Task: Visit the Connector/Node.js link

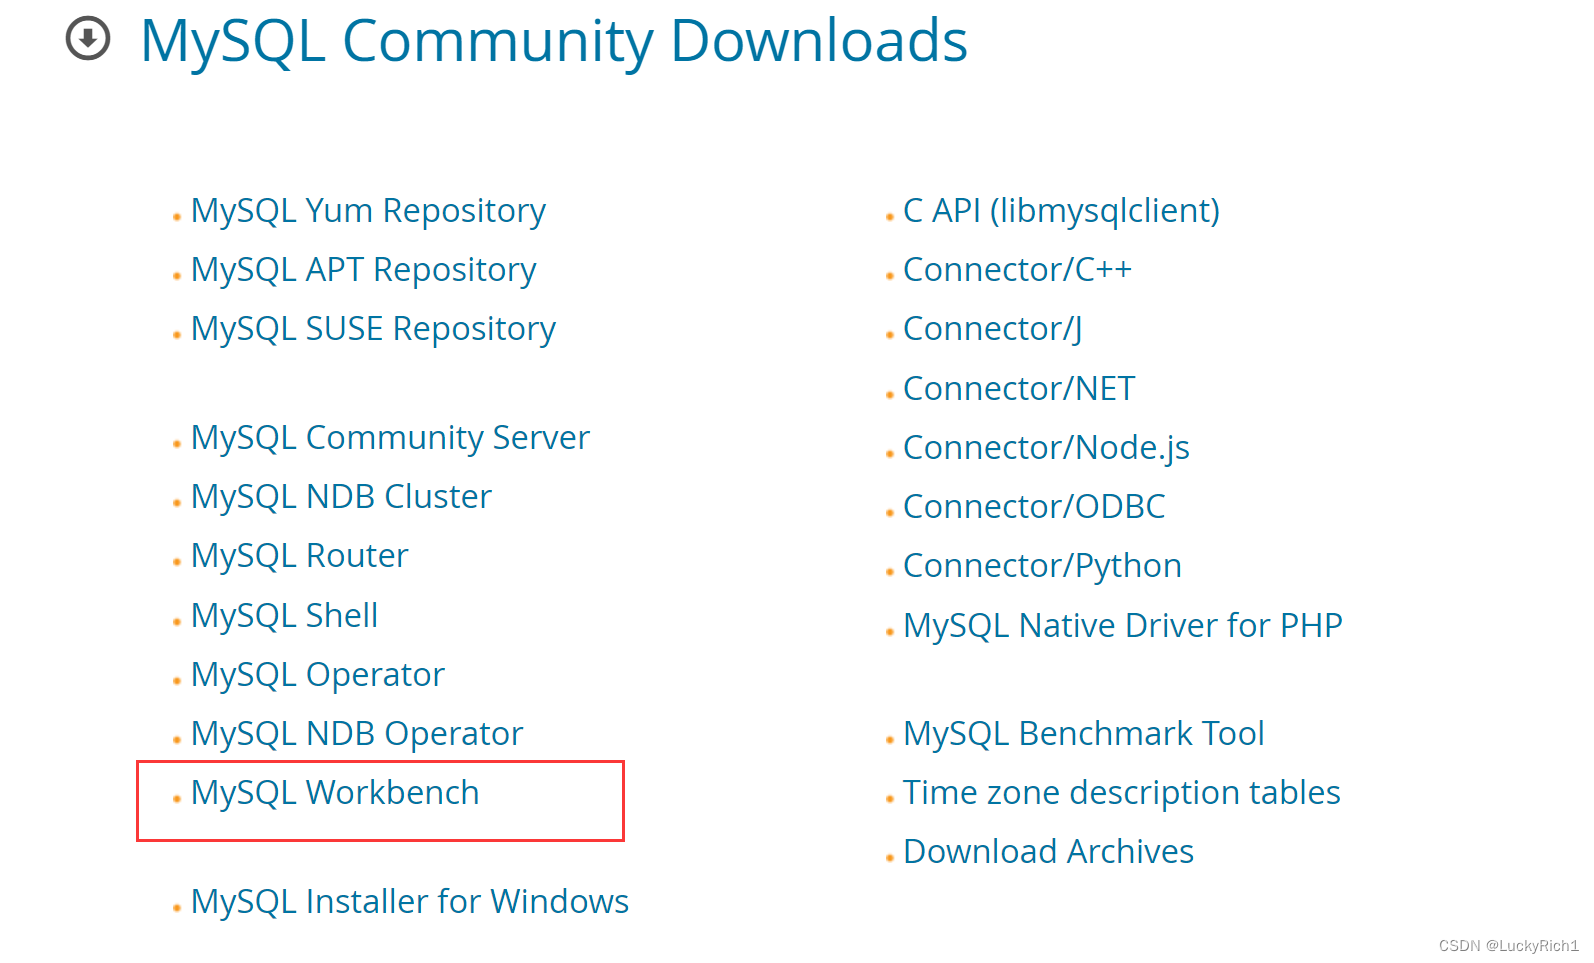Action: point(1046,448)
